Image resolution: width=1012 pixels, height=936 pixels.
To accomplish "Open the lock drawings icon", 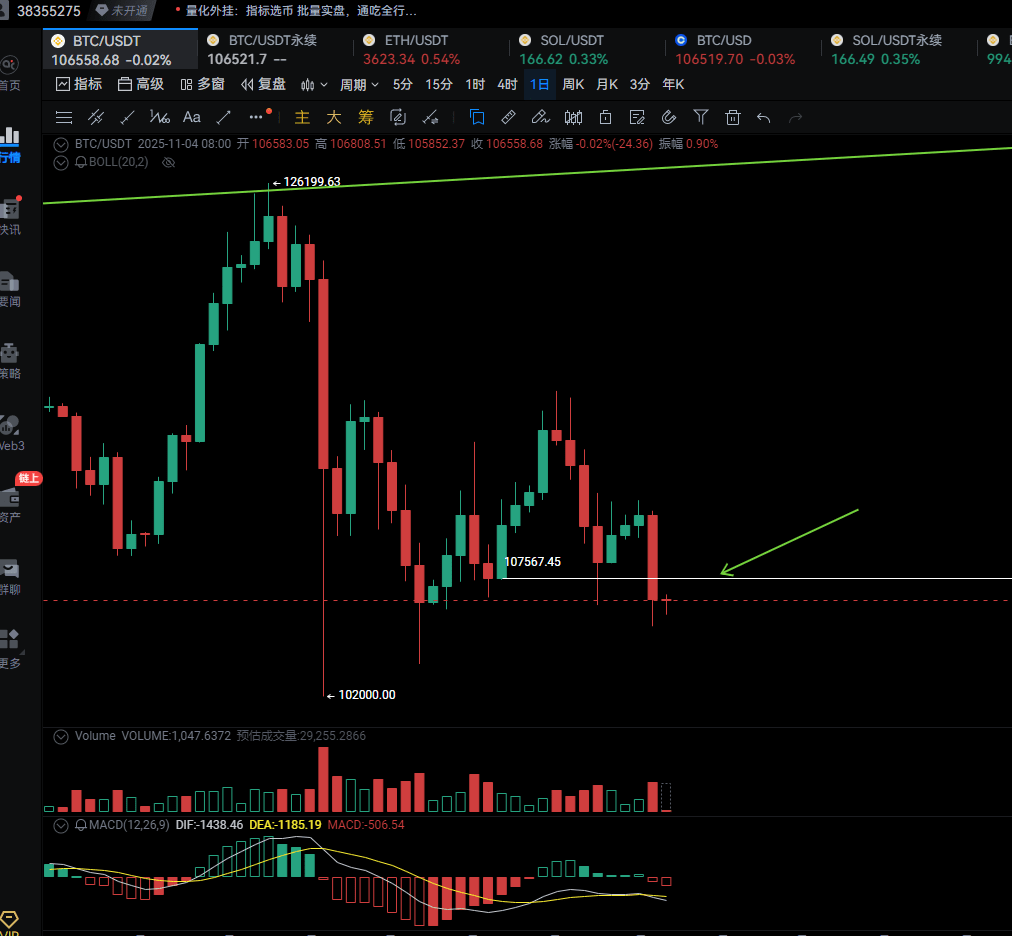I will tap(606, 117).
